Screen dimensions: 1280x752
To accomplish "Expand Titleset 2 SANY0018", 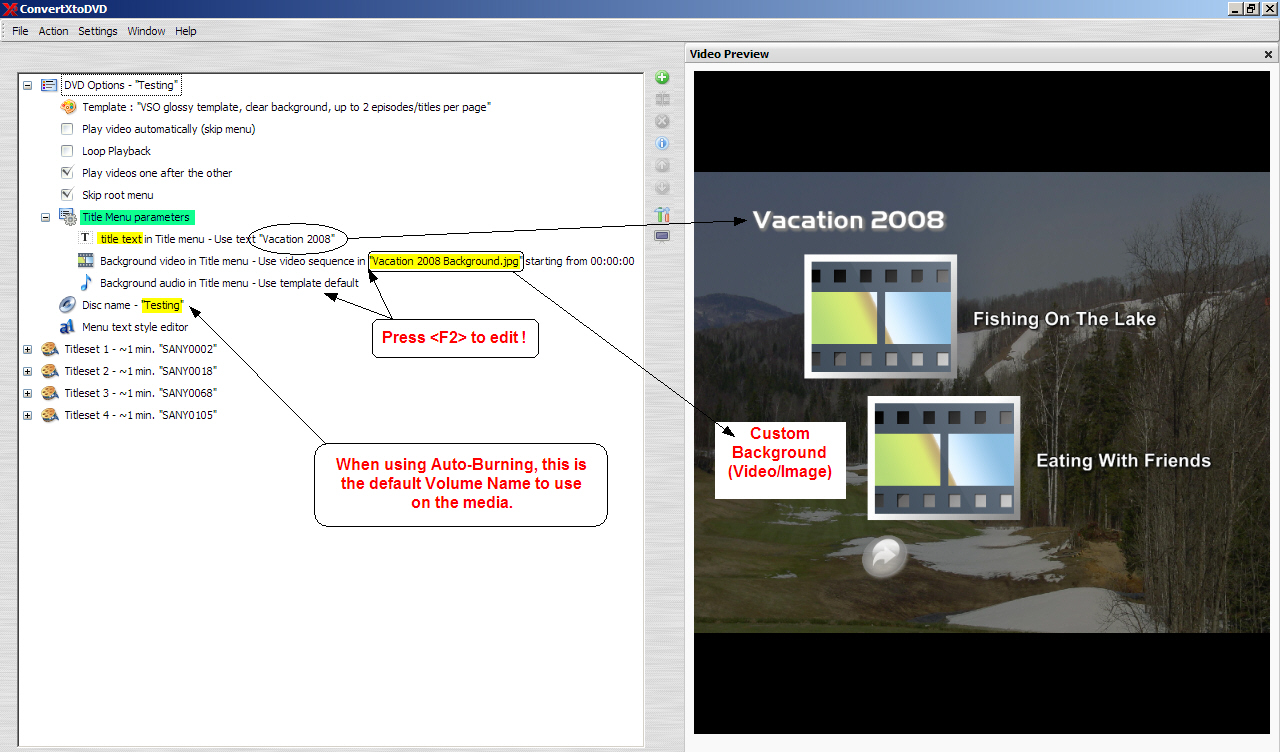I will point(28,371).
